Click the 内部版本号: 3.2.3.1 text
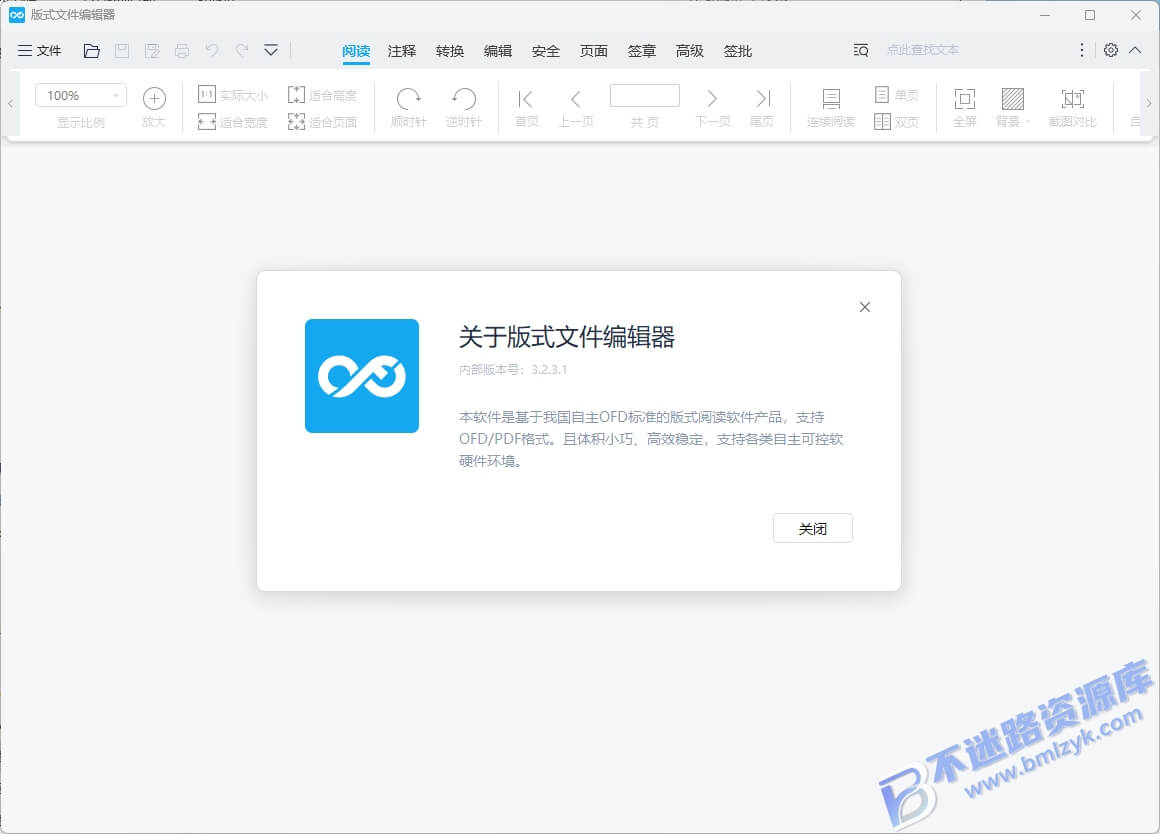 513,369
